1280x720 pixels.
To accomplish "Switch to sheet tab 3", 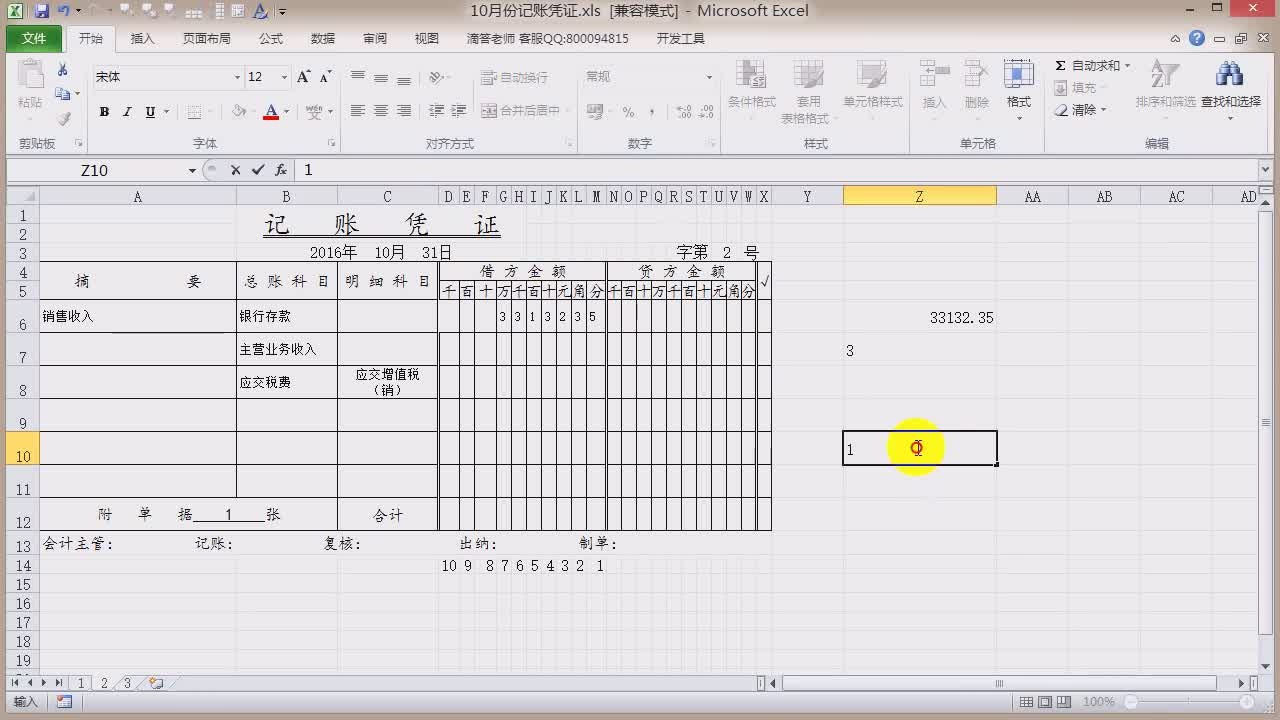I will pyautogui.click(x=128, y=683).
